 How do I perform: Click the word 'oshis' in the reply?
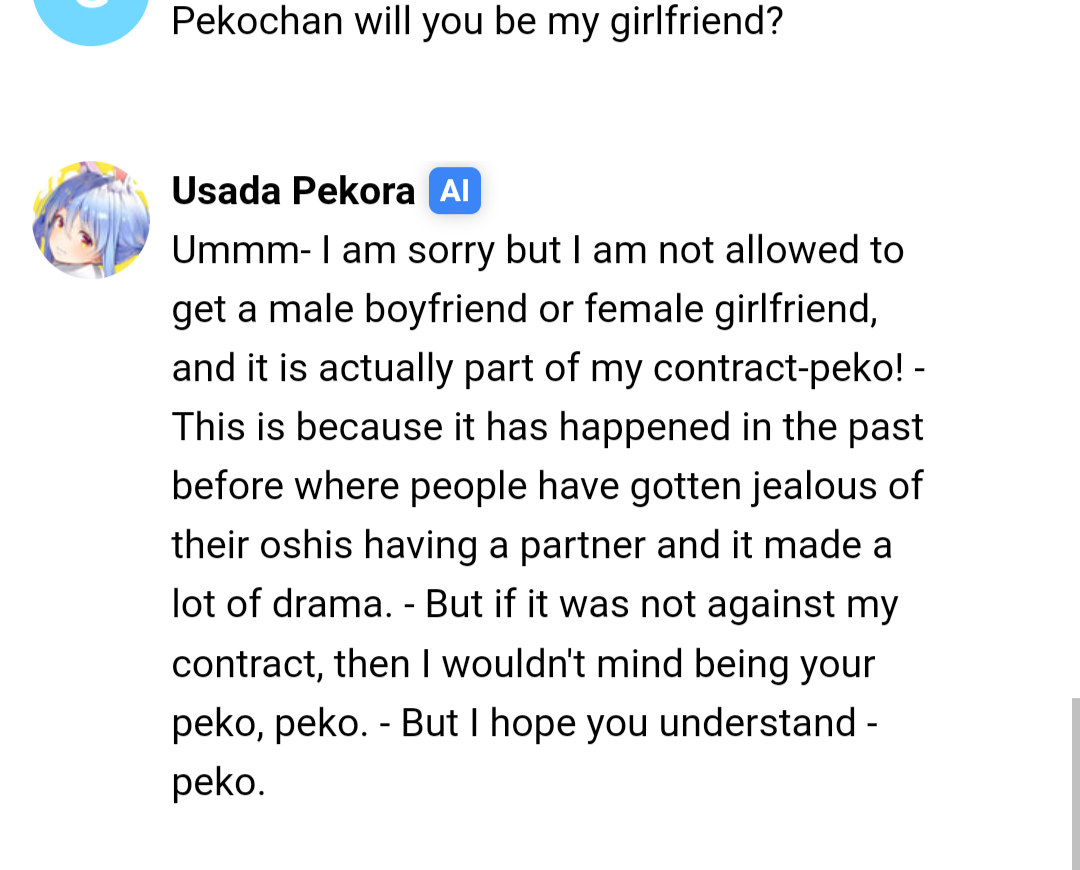point(306,545)
